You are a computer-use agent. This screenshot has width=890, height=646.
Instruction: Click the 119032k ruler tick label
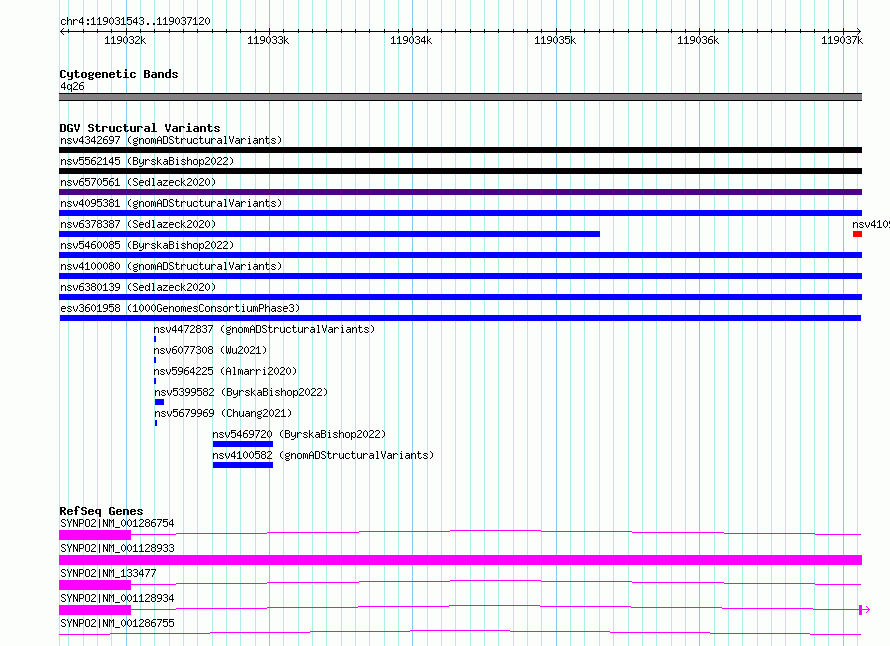(x=125, y=40)
